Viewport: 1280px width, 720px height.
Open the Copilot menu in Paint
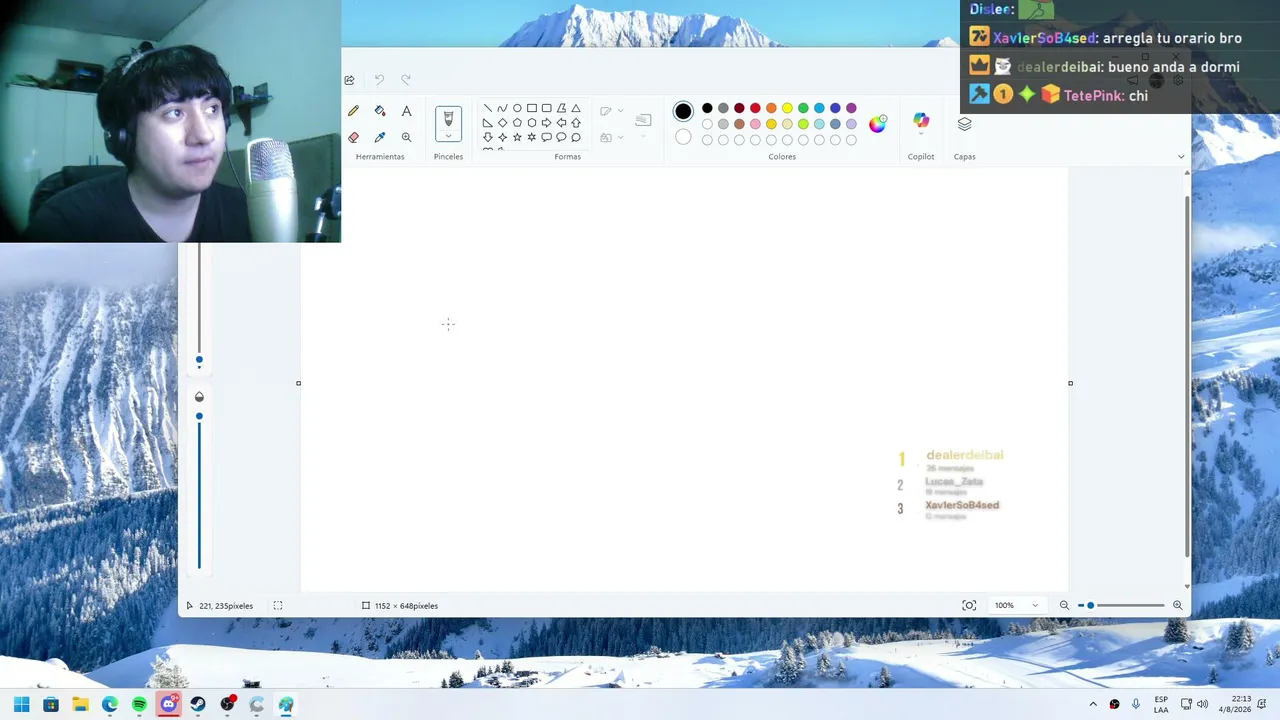(x=921, y=124)
